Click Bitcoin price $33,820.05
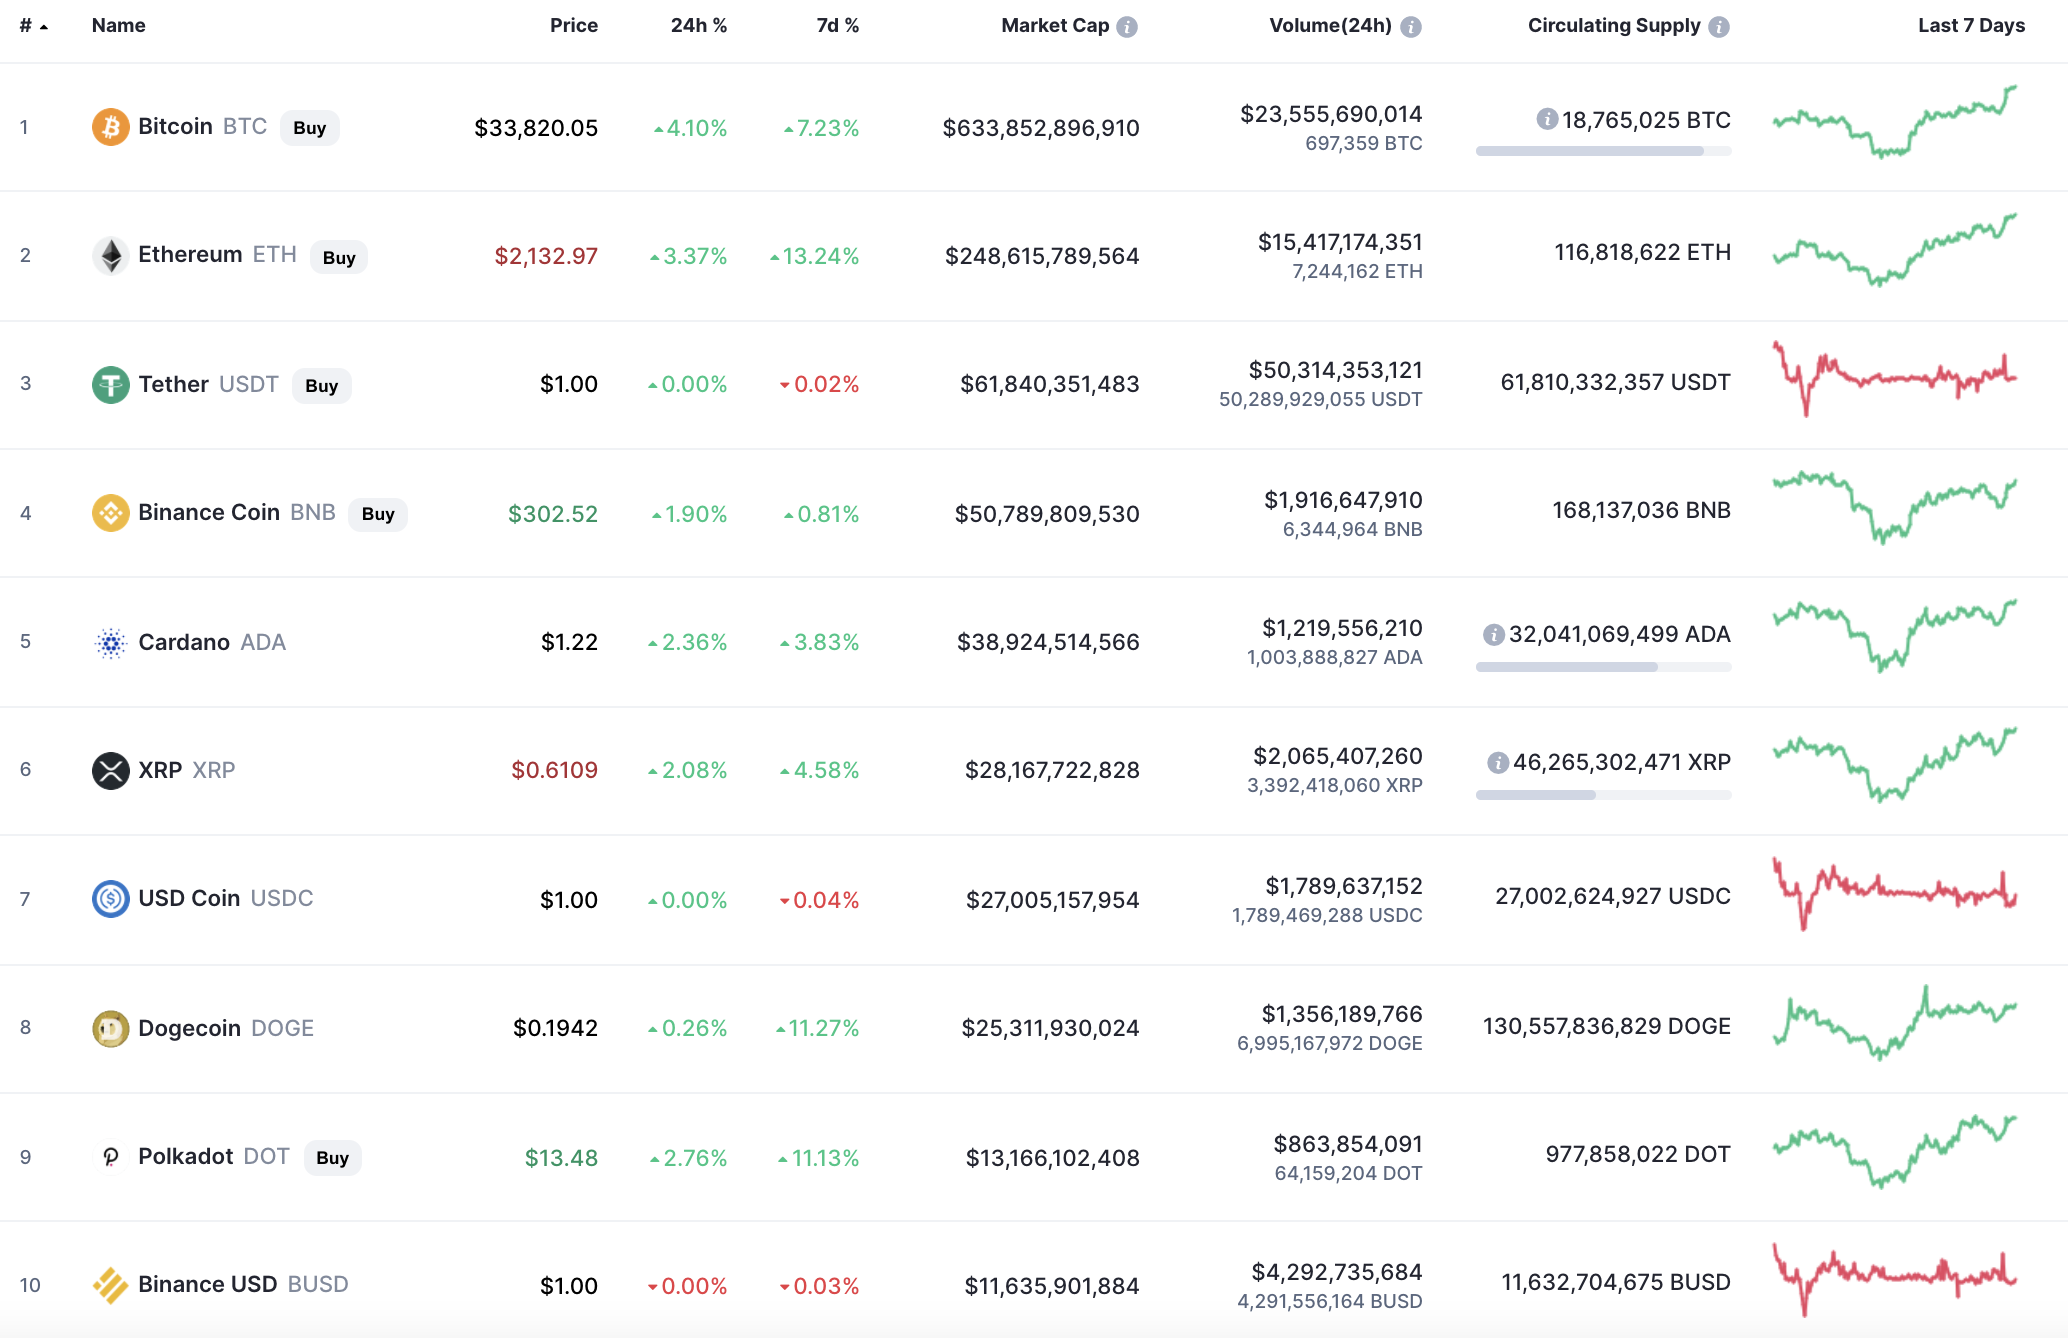This screenshot has width=2068, height=1338. pyautogui.click(x=536, y=128)
